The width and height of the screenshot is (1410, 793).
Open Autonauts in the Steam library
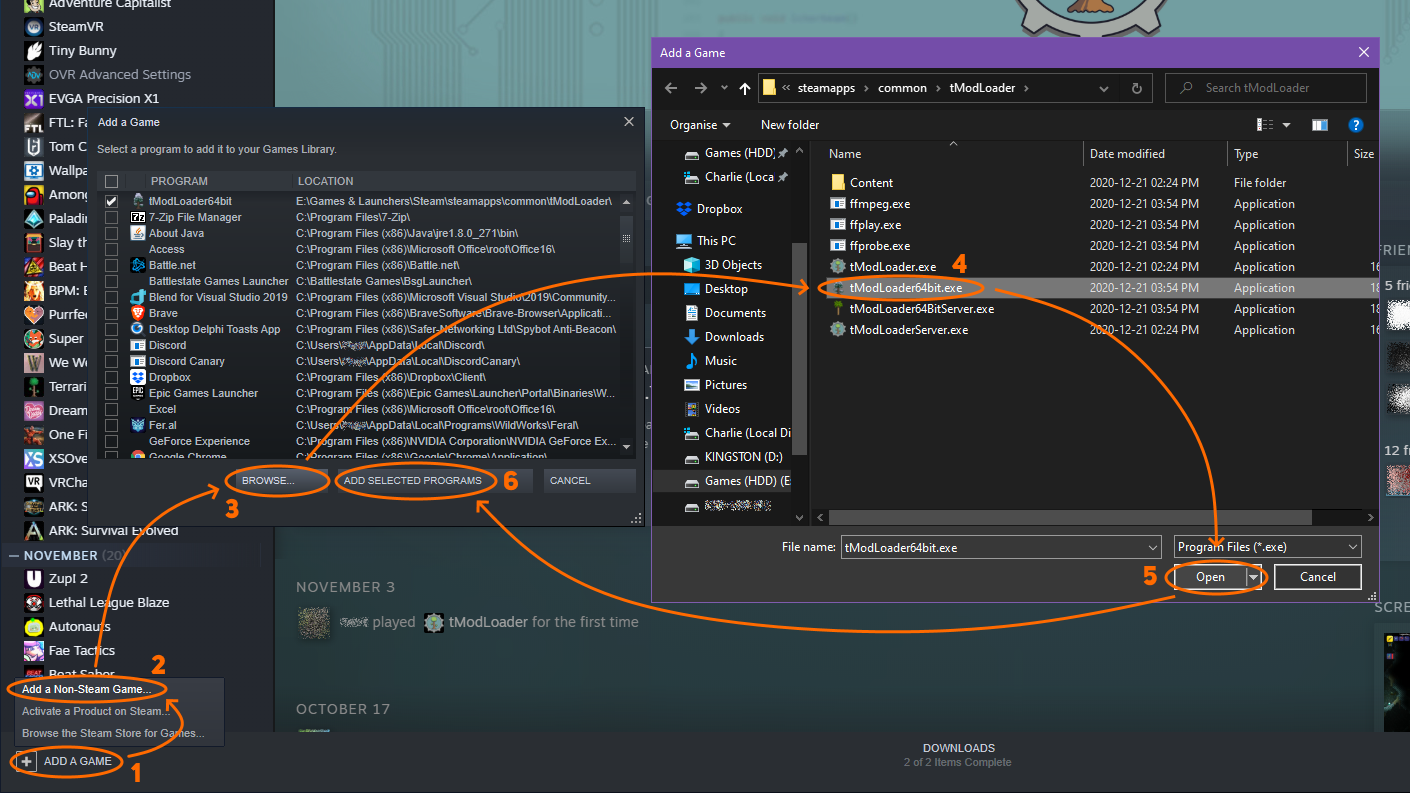pos(81,626)
